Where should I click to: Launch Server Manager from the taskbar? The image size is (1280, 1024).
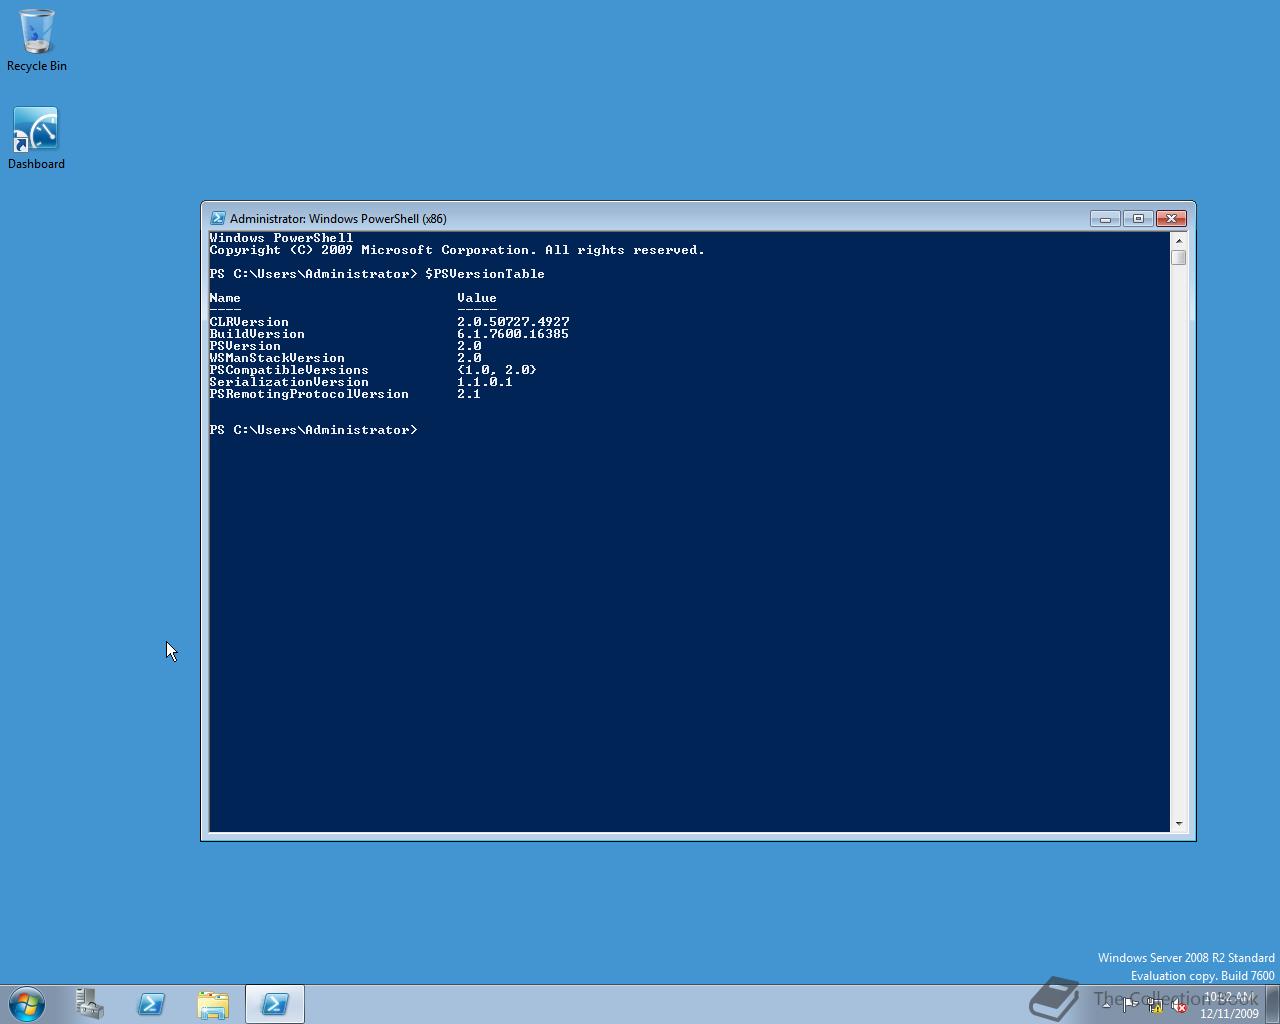coord(89,1004)
